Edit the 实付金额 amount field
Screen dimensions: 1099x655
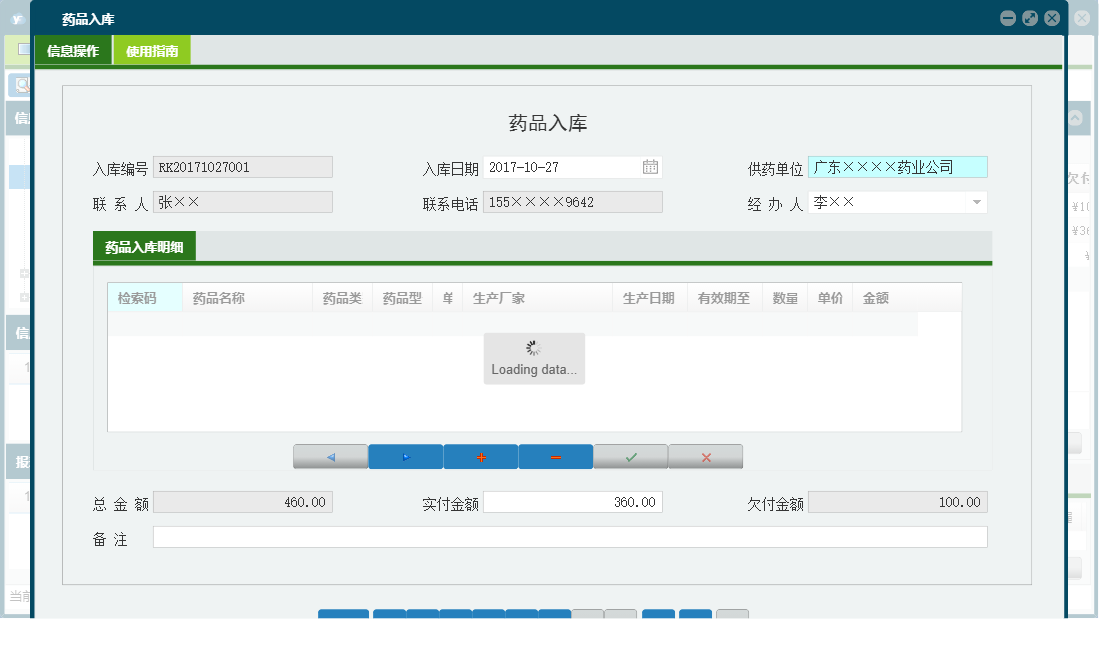[x=572, y=501]
